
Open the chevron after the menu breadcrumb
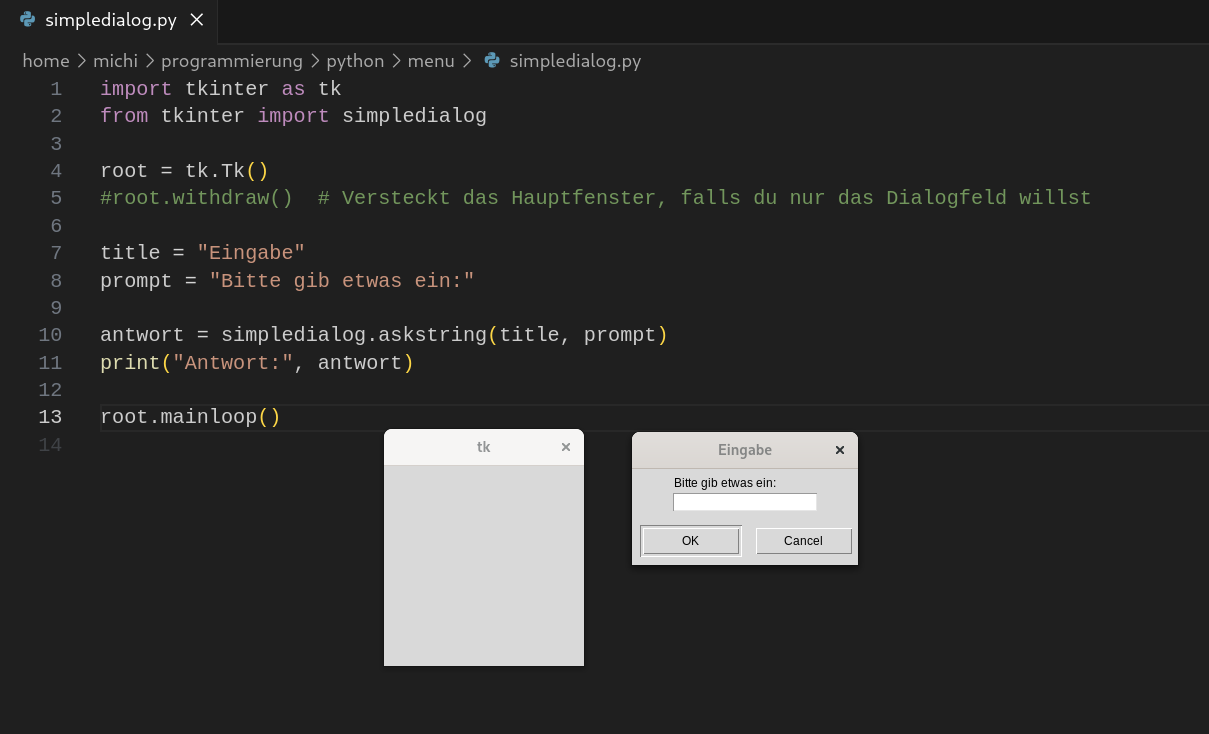pyautogui.click(x=466, y=60)
